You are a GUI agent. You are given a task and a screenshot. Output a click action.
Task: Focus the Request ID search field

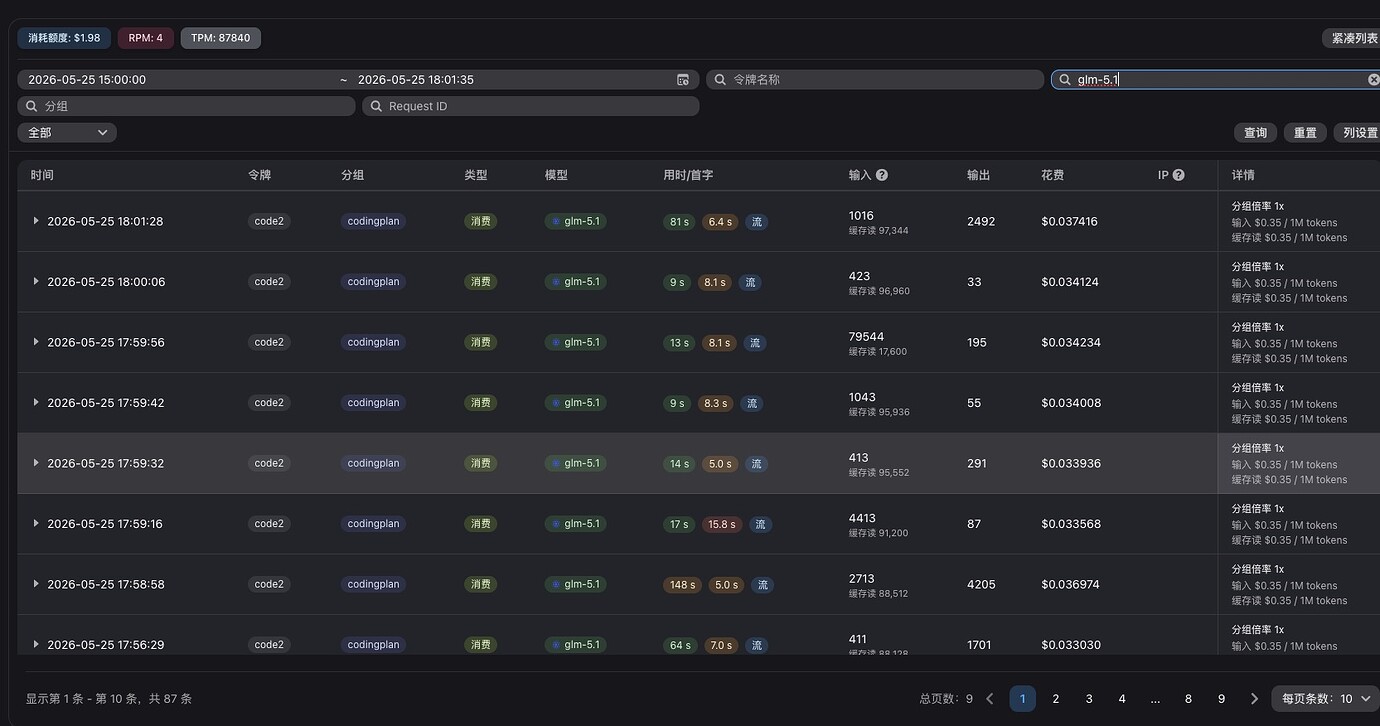point(531,106)
